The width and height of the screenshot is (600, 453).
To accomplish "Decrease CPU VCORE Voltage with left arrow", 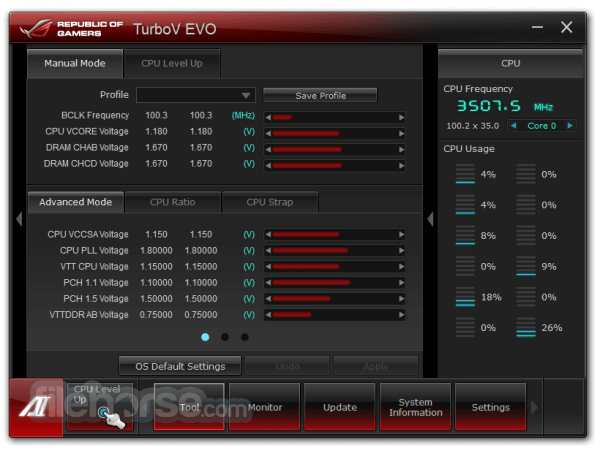I will click(268, 134).
